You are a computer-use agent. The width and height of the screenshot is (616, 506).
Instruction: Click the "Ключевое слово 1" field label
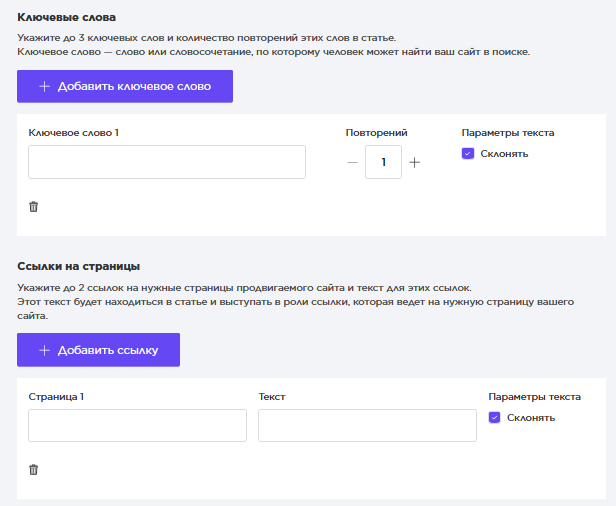click(74, 132)
